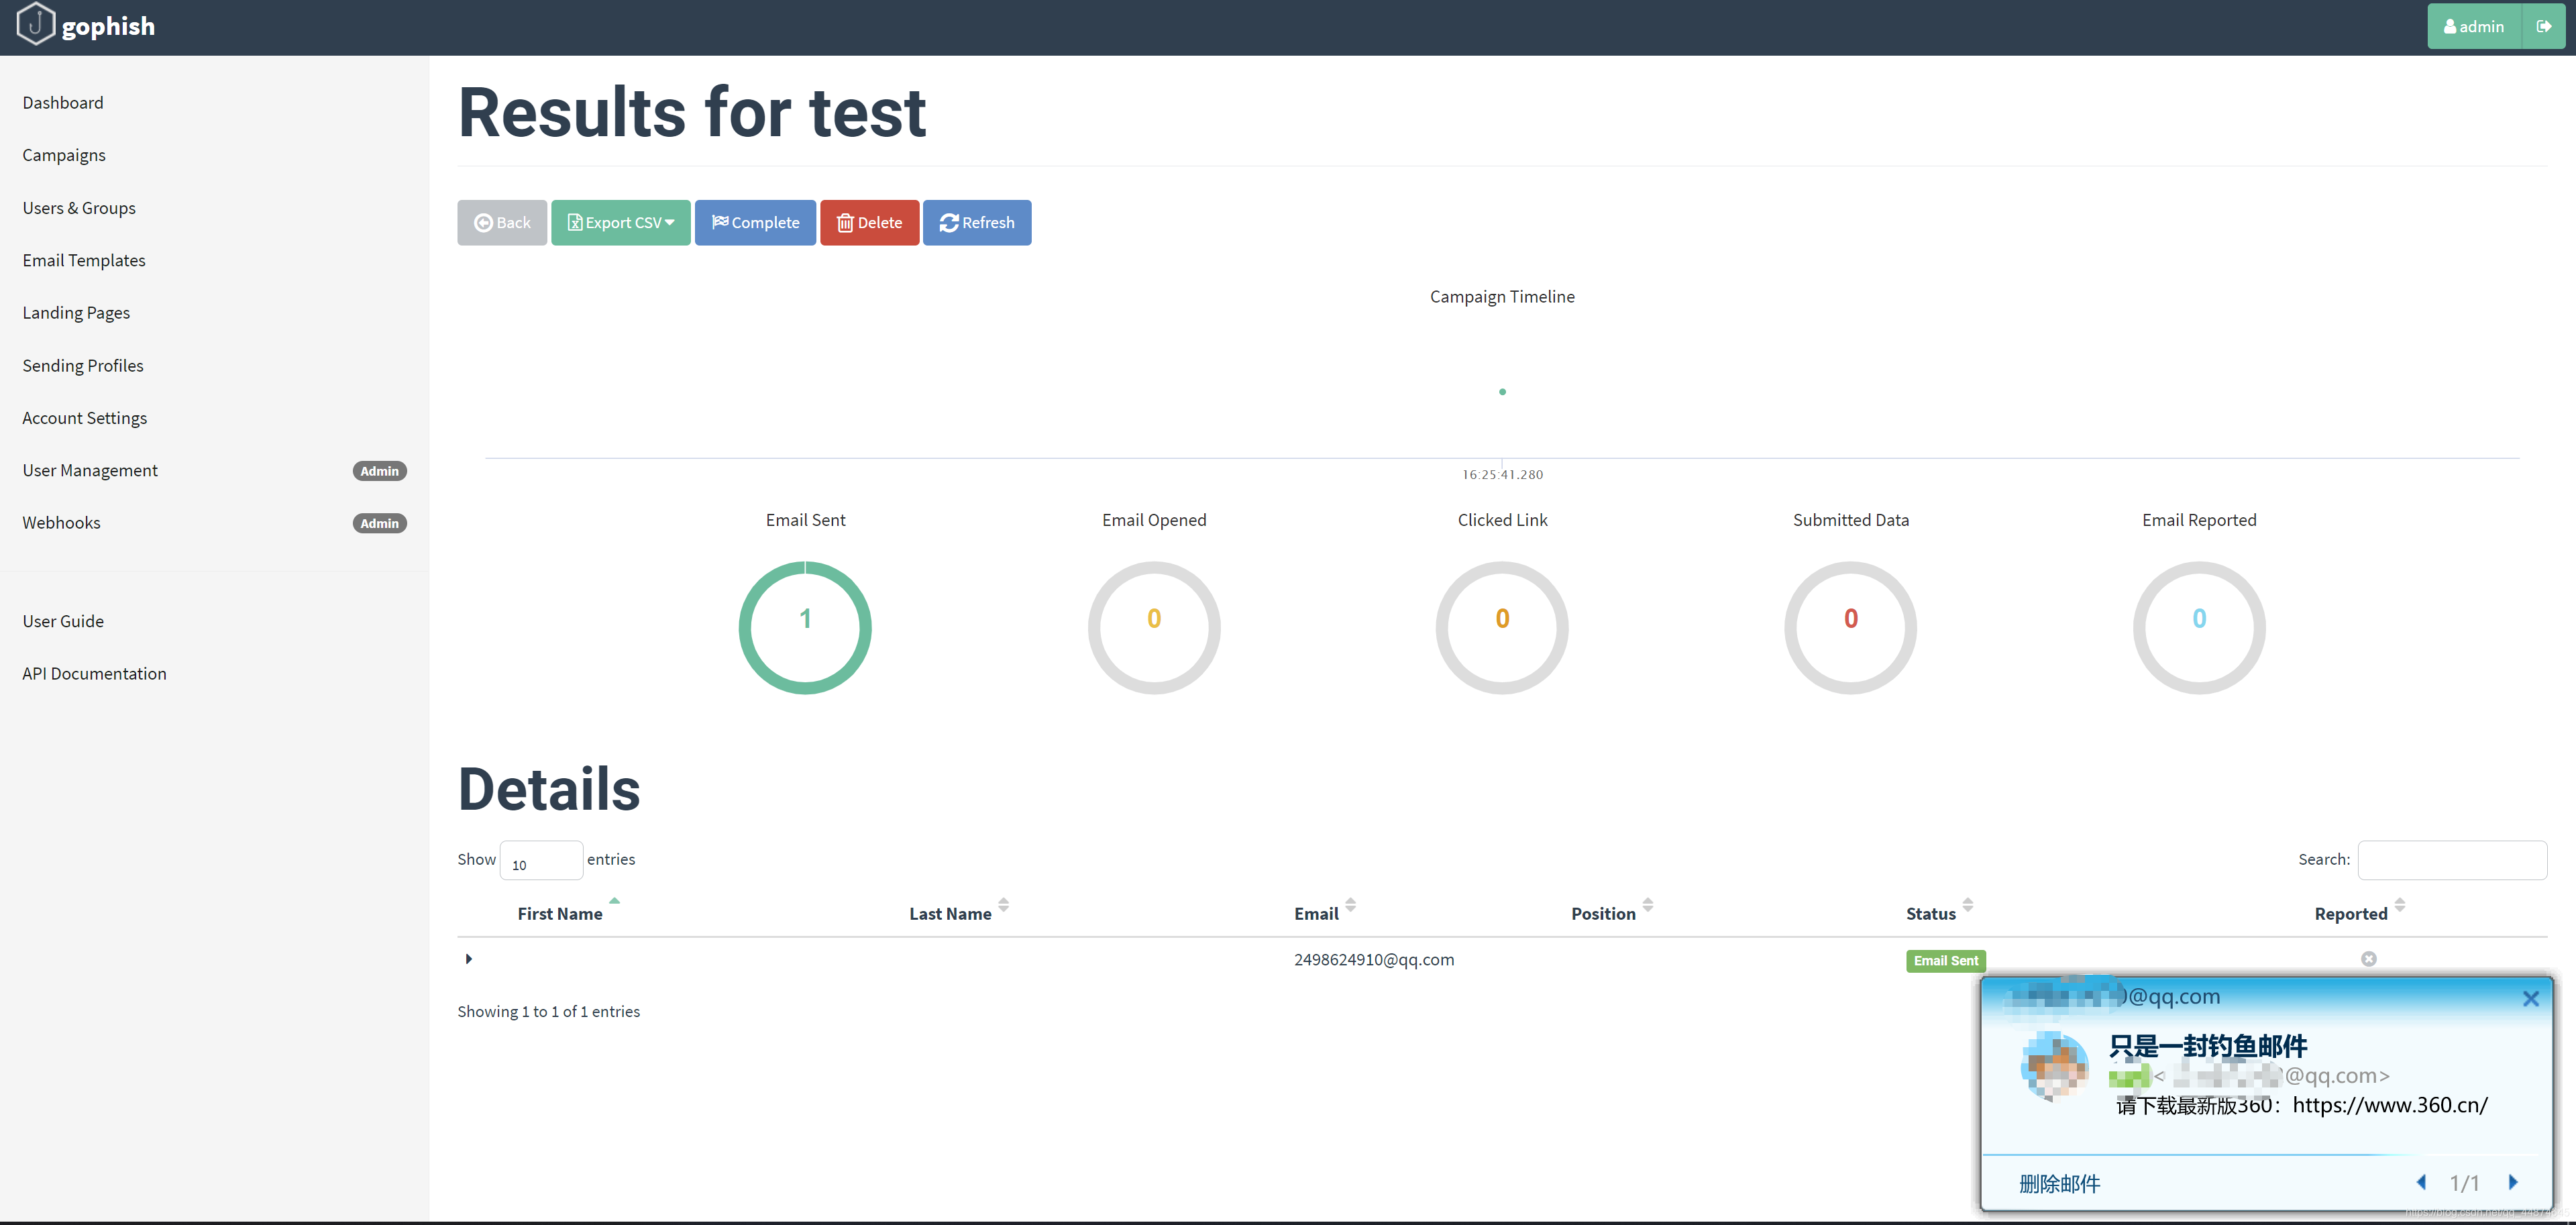Open the show entries count selector

pos(541,861)
